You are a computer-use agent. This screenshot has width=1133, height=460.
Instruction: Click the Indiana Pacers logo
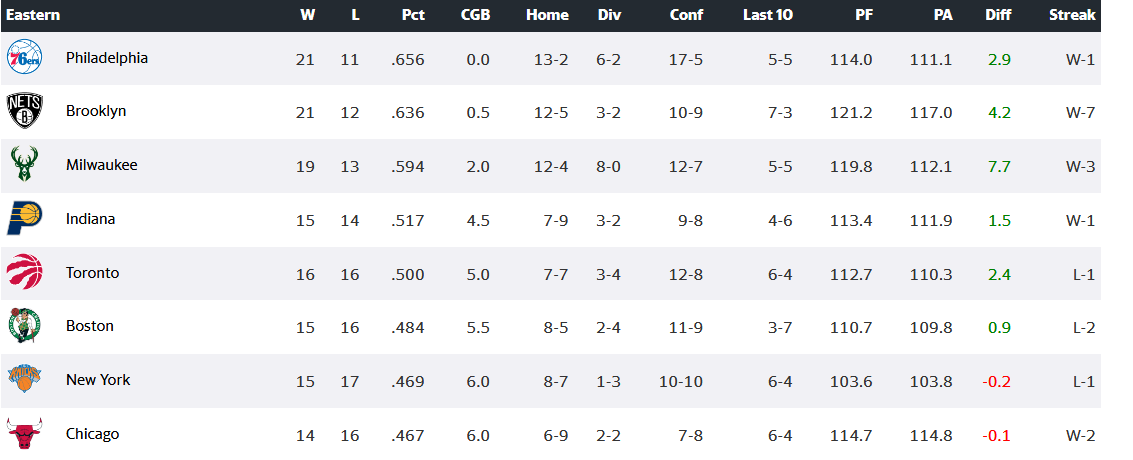(24, 219)
